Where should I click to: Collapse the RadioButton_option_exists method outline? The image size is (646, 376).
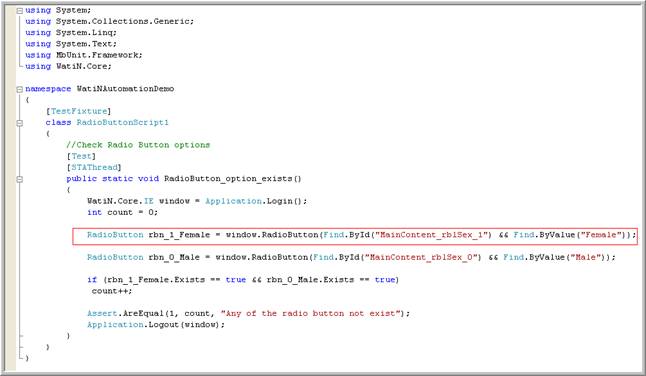pyautogui.click(x=19, y=179)
